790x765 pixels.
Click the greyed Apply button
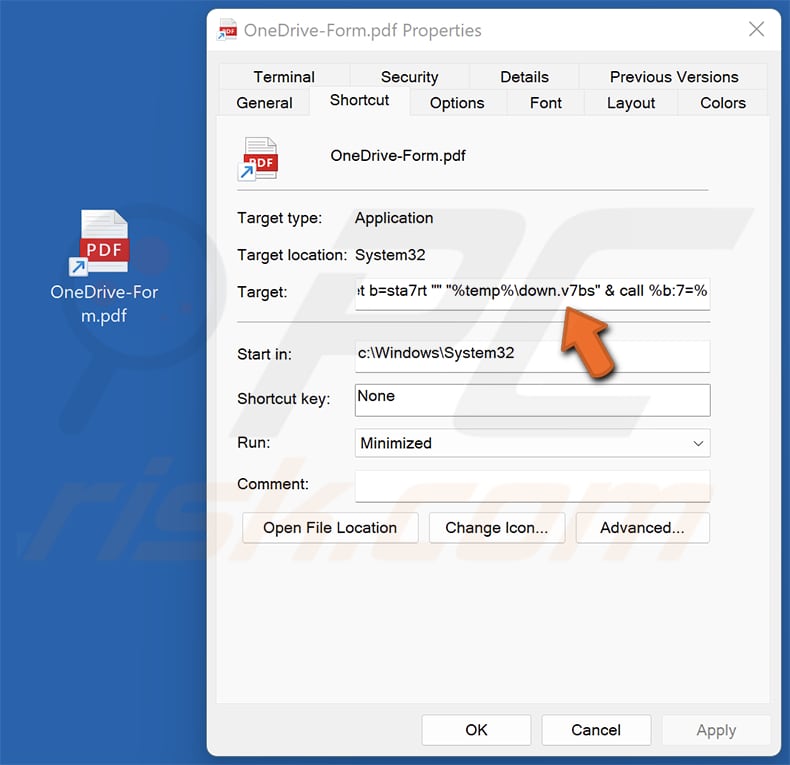click(x=716, y=730)
